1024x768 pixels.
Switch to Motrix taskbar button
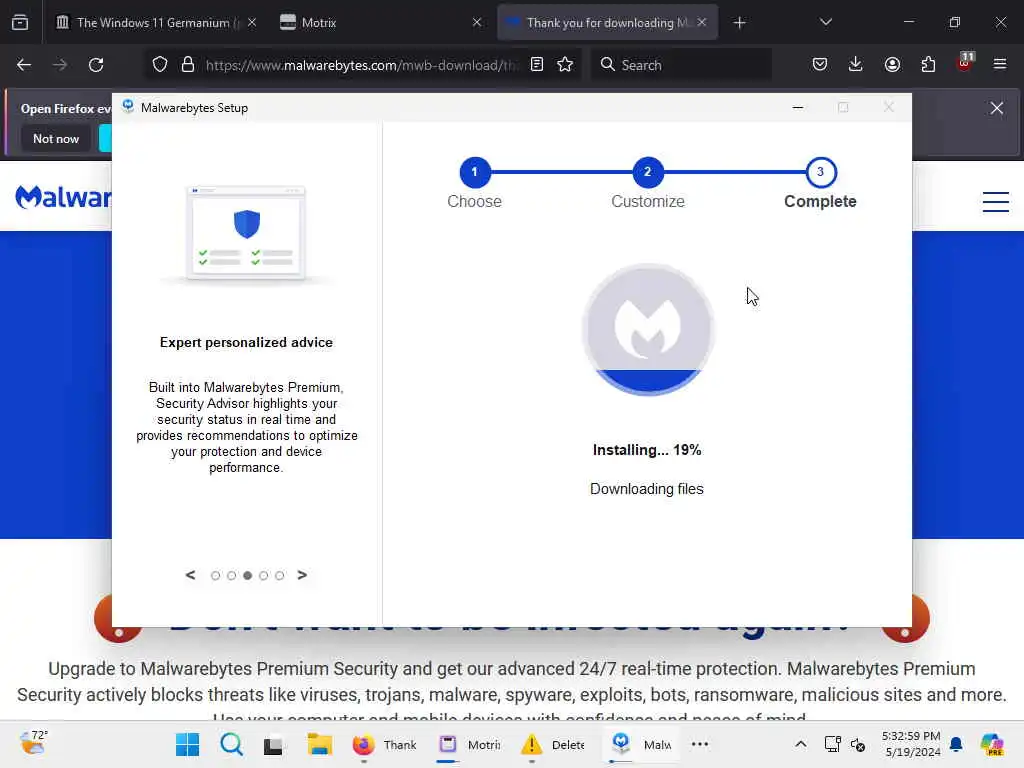pyautogui.click(x=470, y=744)
